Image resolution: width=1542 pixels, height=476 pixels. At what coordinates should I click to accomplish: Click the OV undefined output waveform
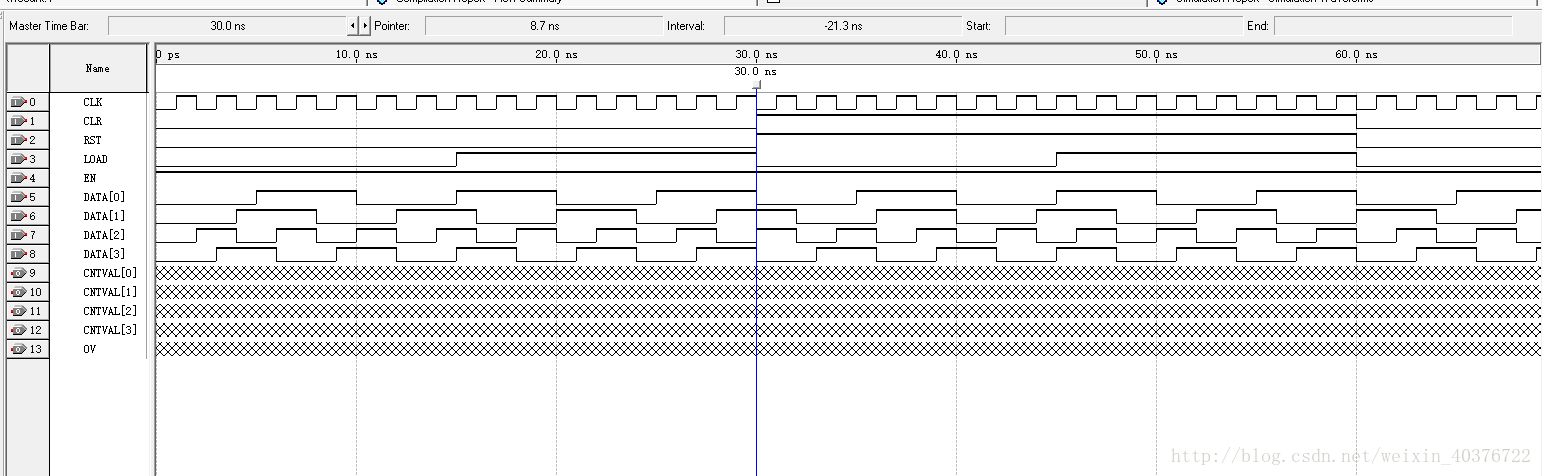tap(848, 349)
